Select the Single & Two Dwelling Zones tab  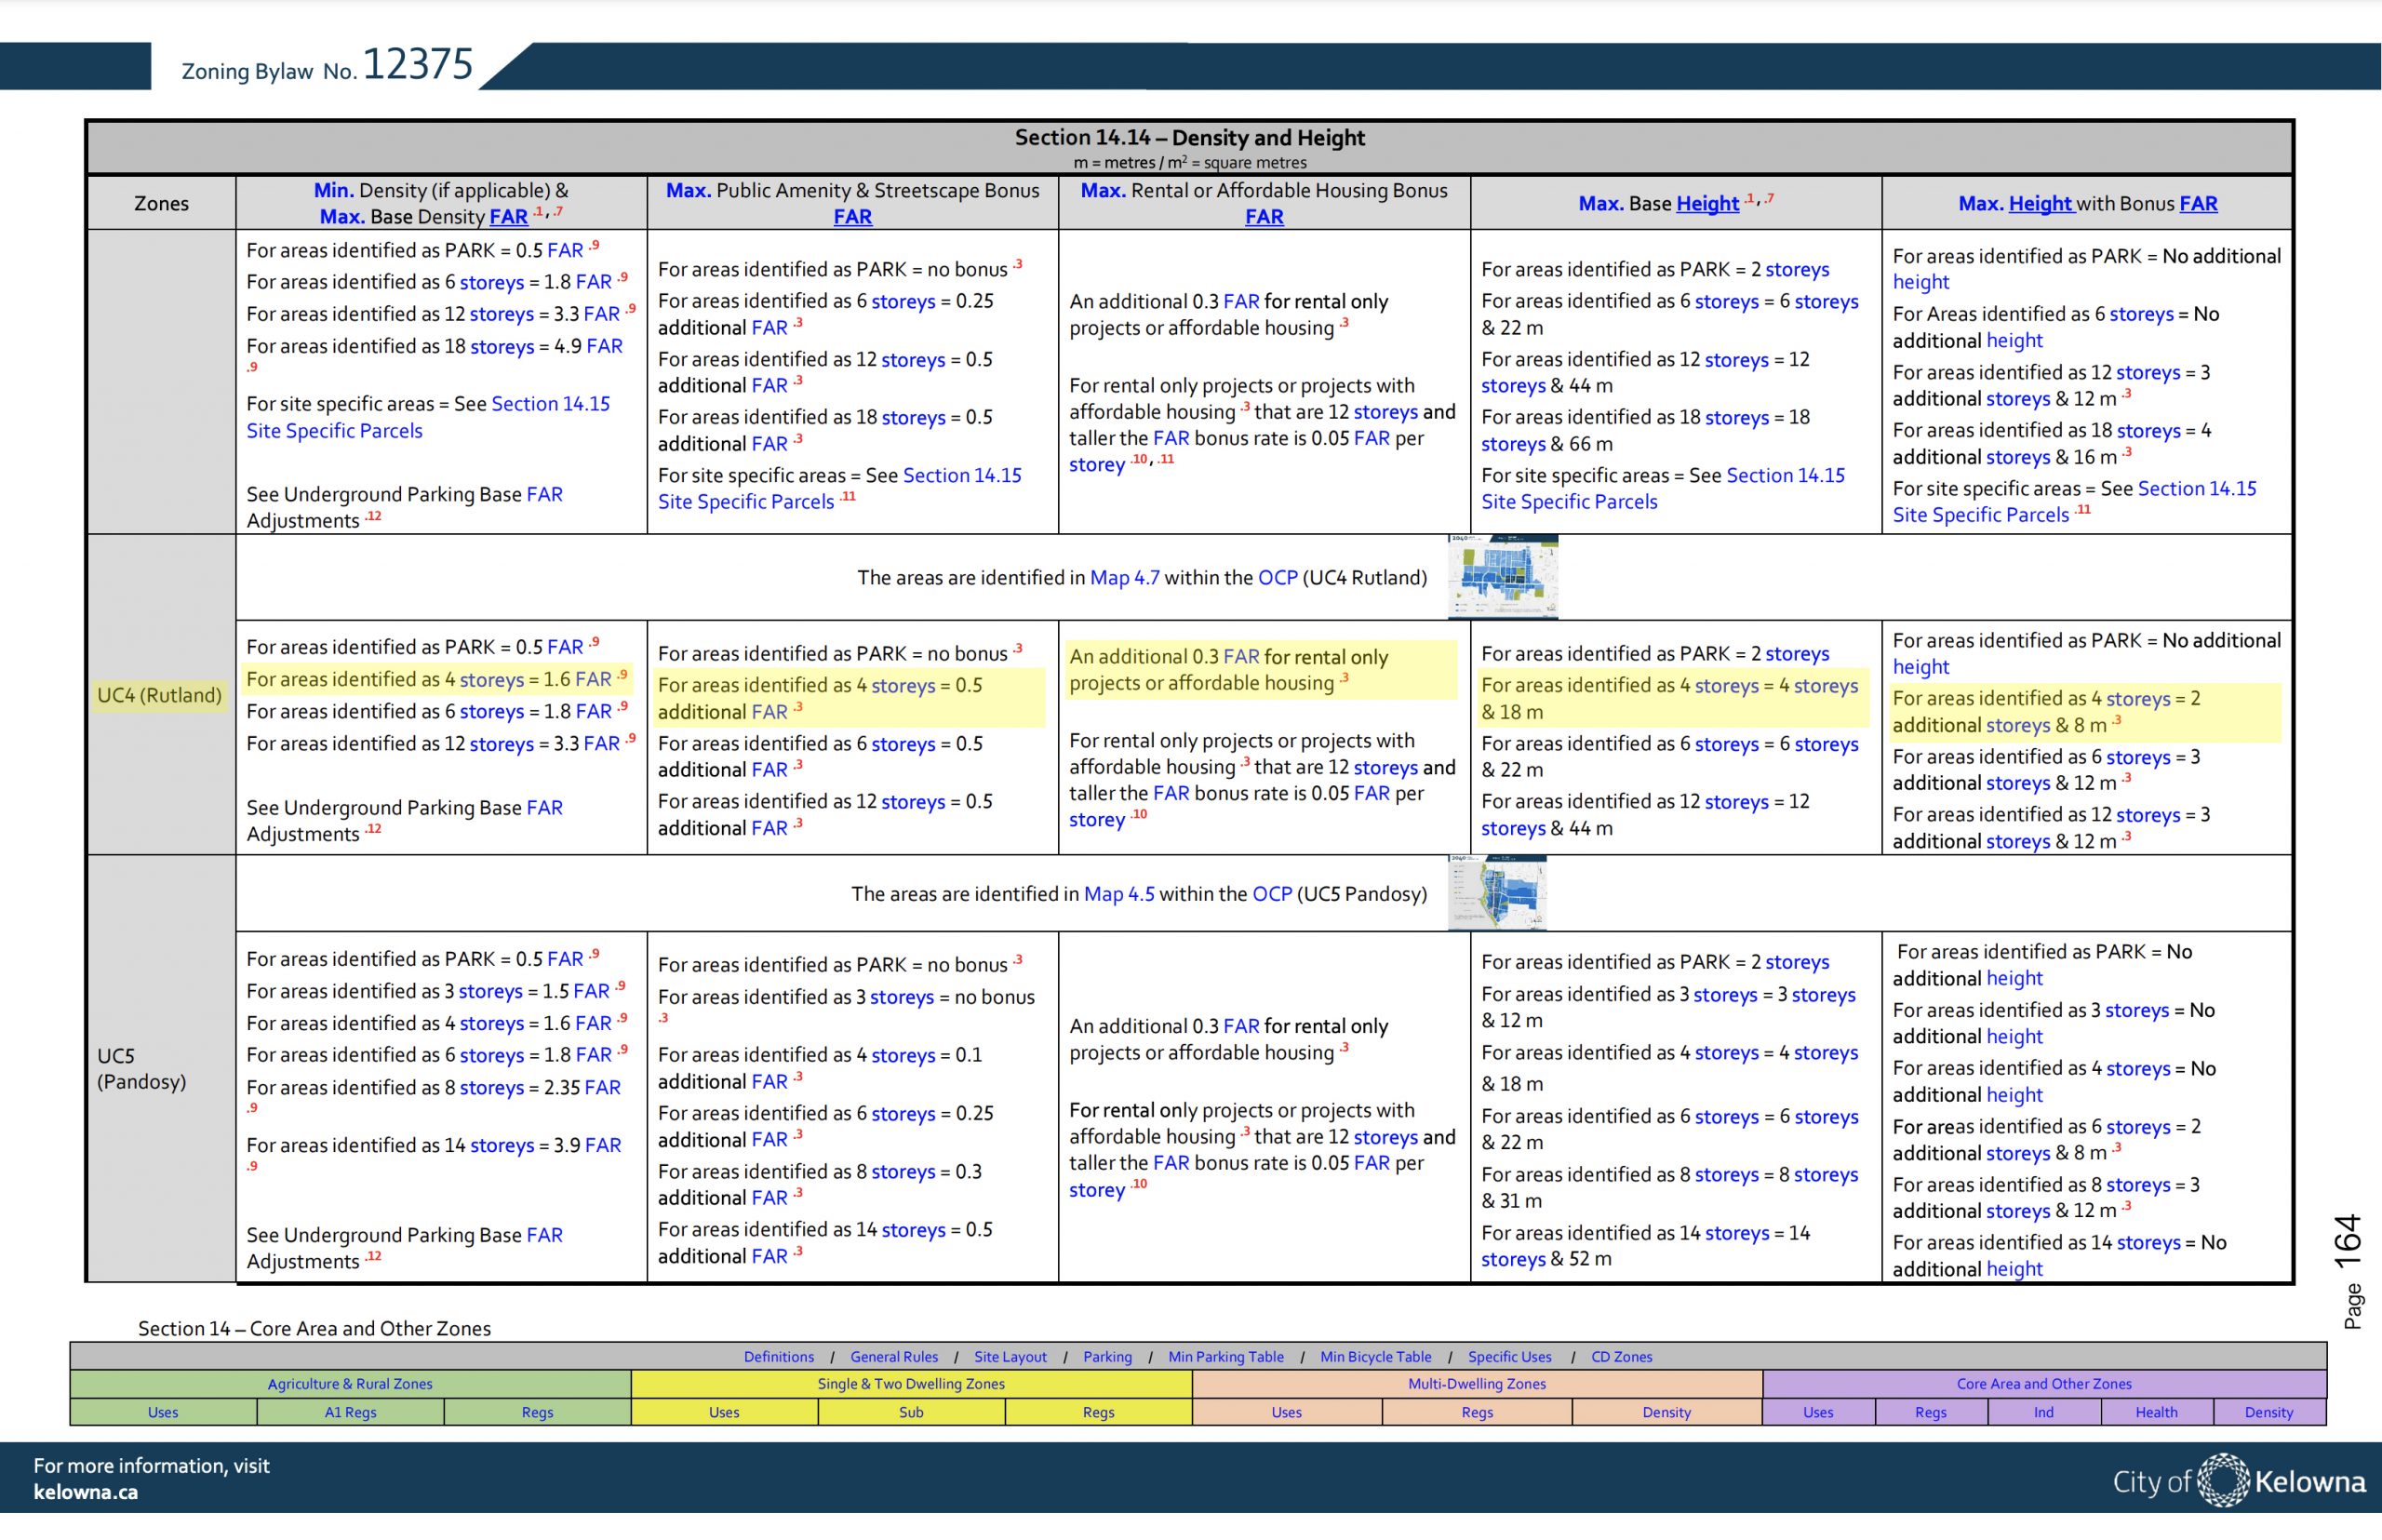pyautogui.click(x=911, y=1384)
